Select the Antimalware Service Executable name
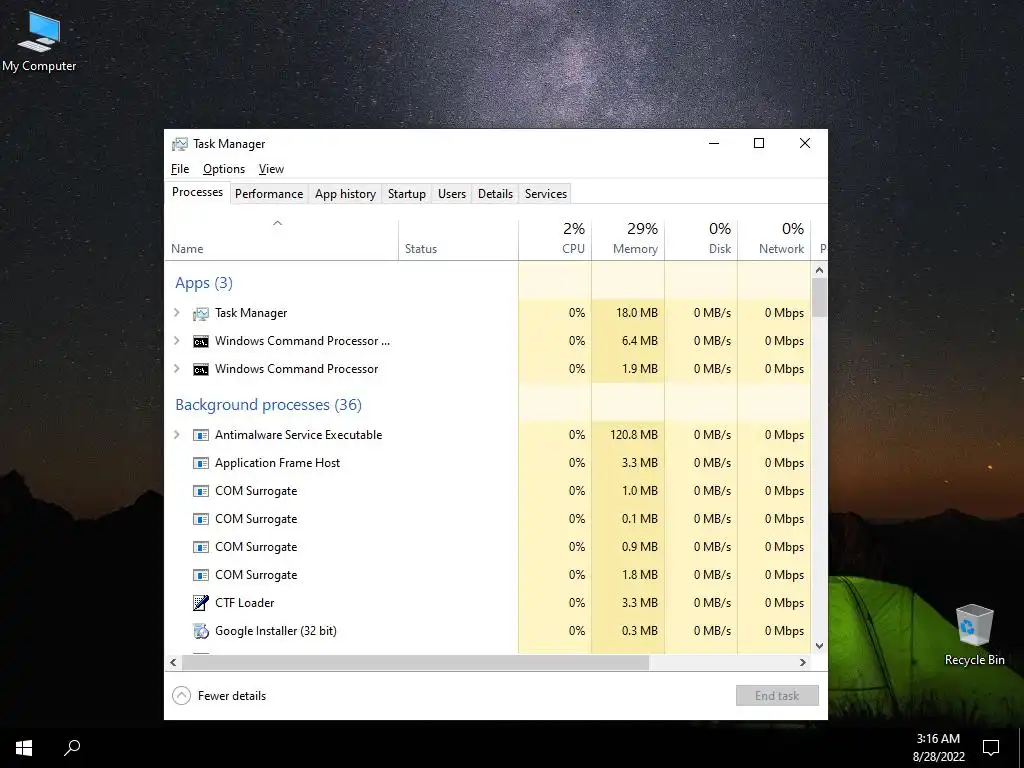This screenshot has height=768, width=1024. click(298, 435)
